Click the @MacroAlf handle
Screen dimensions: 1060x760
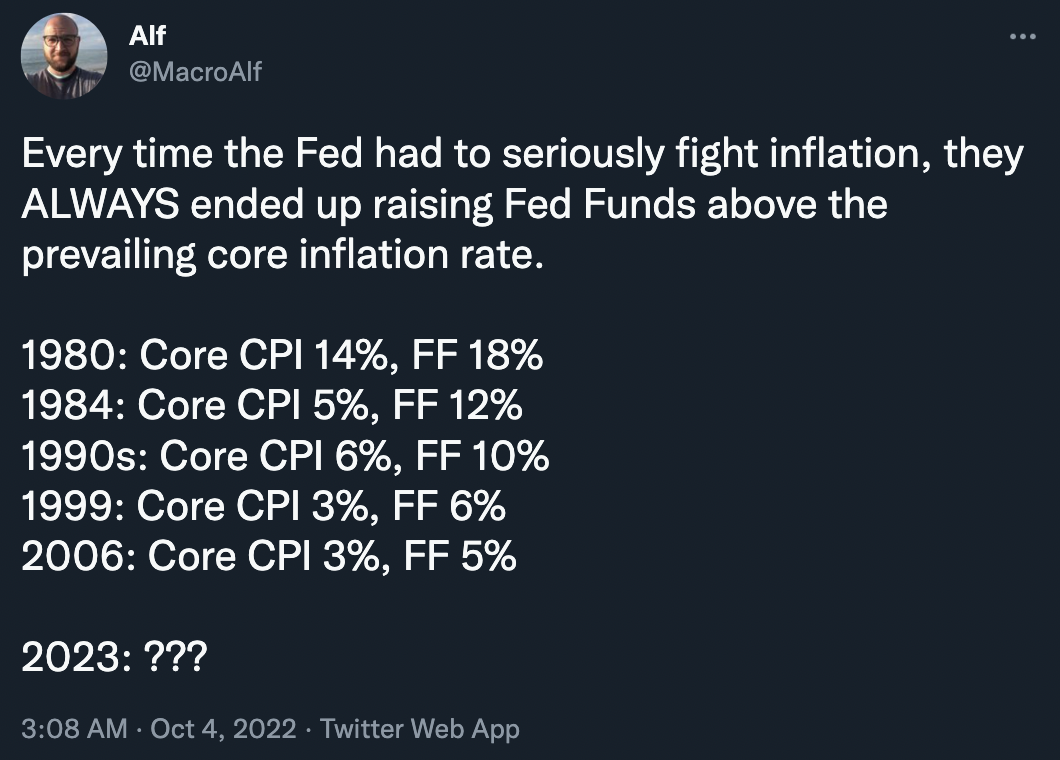click(195, 71)
